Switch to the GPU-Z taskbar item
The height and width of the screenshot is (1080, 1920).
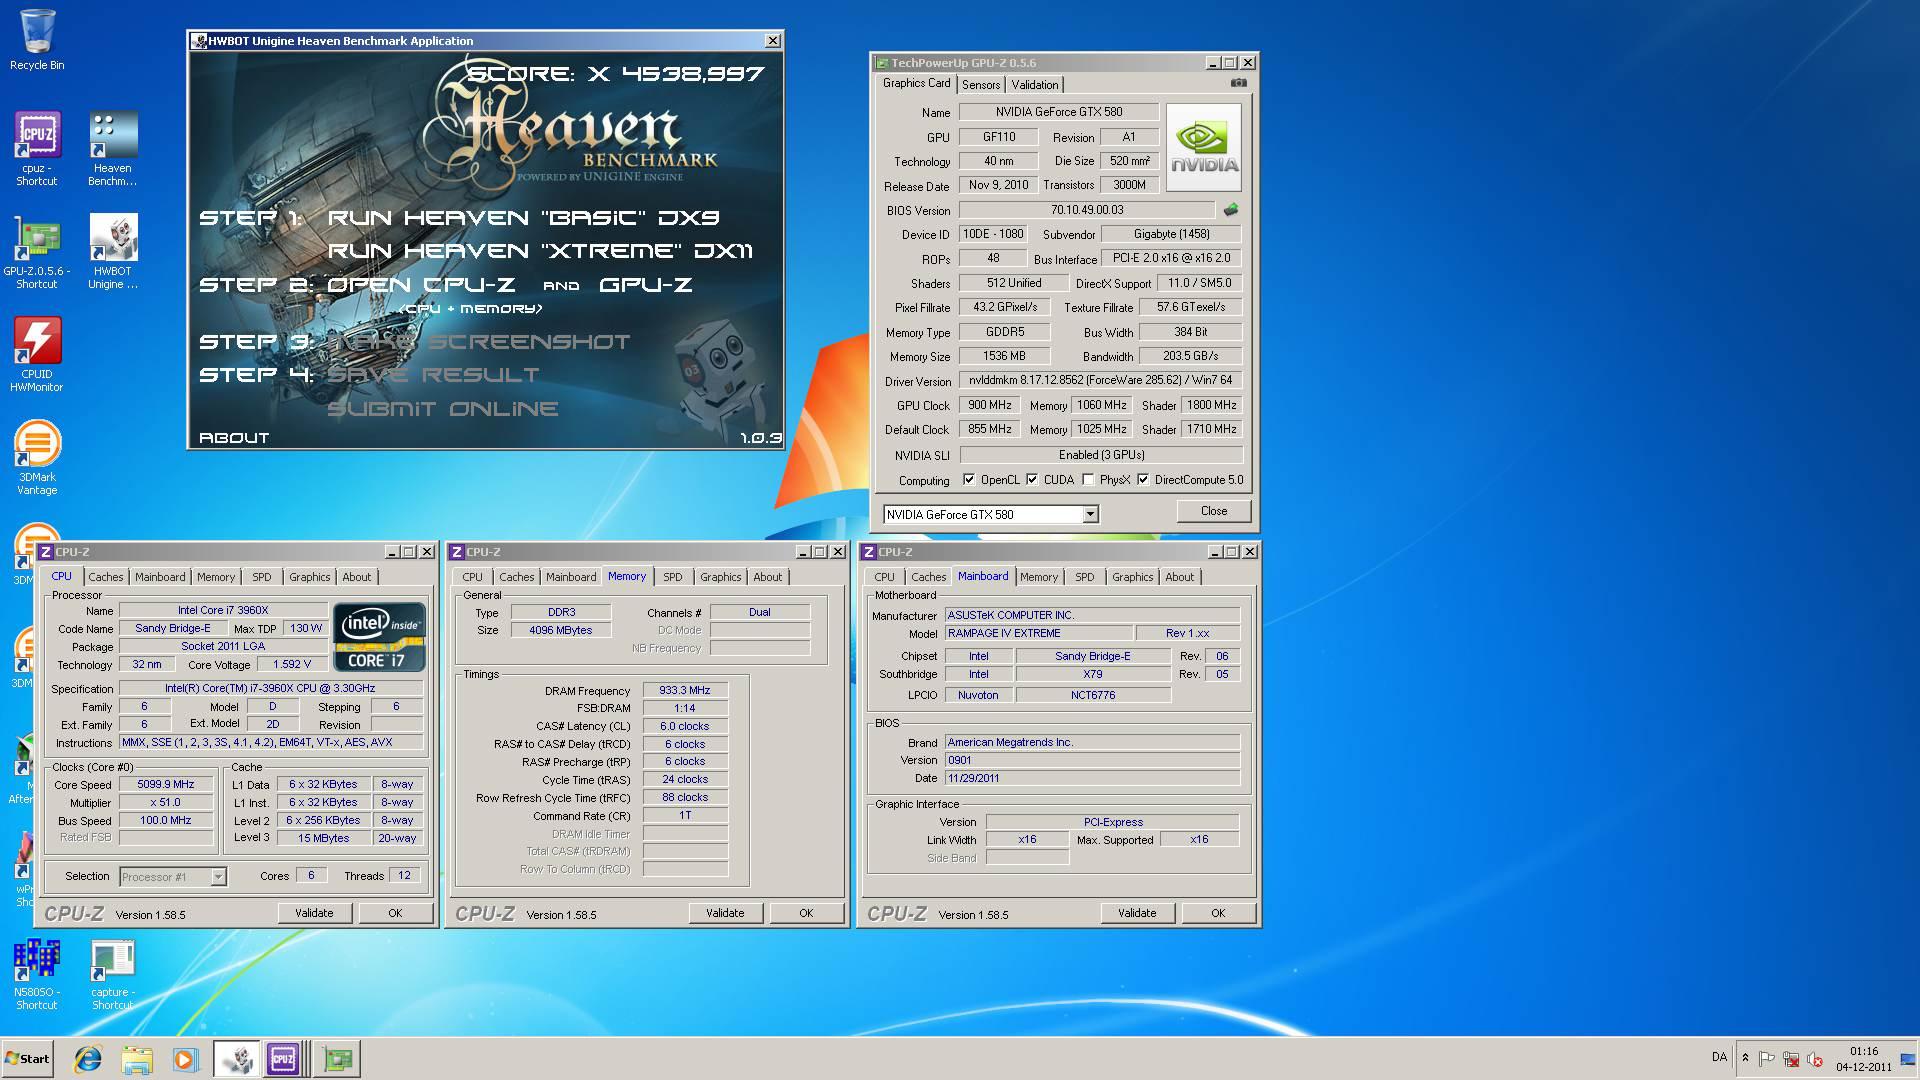[x=337, y=1059]
